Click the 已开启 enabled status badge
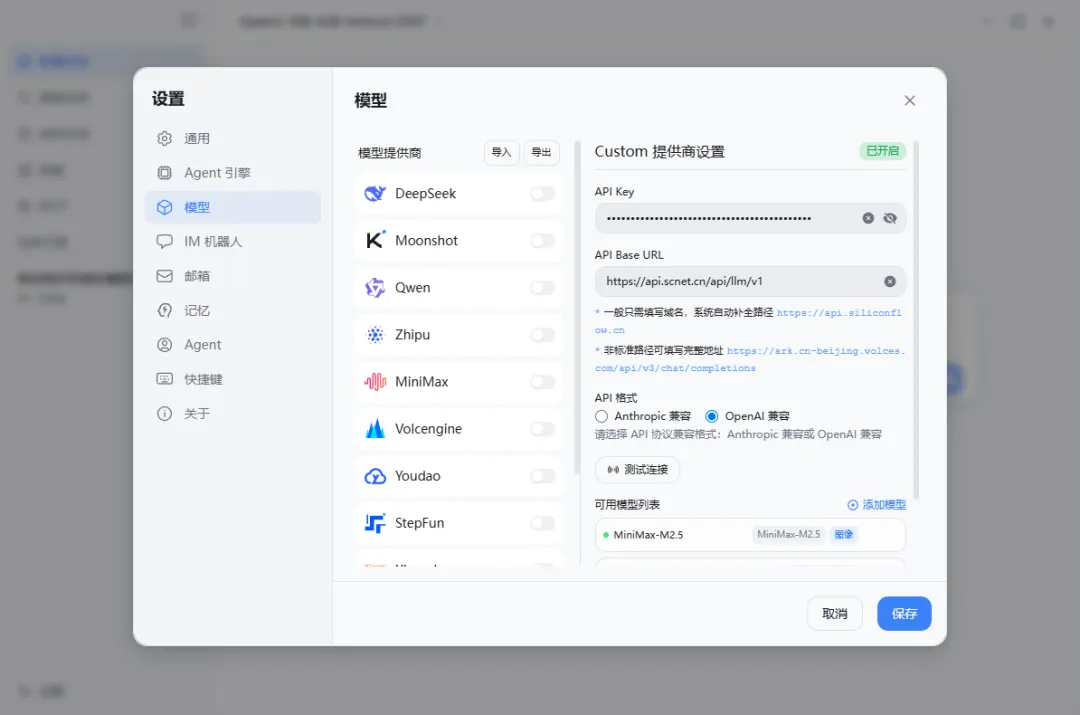This screenshot has height=715, width=1080. (x=882, y=151)
